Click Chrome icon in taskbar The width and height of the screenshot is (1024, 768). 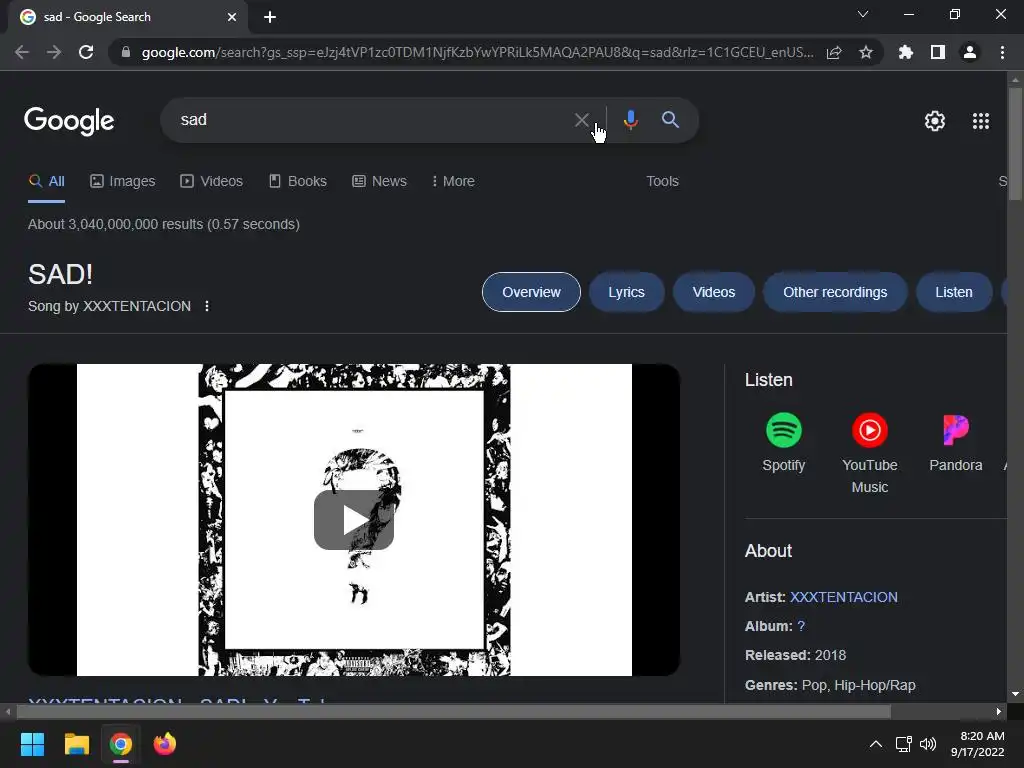click(x=121, y=744)
